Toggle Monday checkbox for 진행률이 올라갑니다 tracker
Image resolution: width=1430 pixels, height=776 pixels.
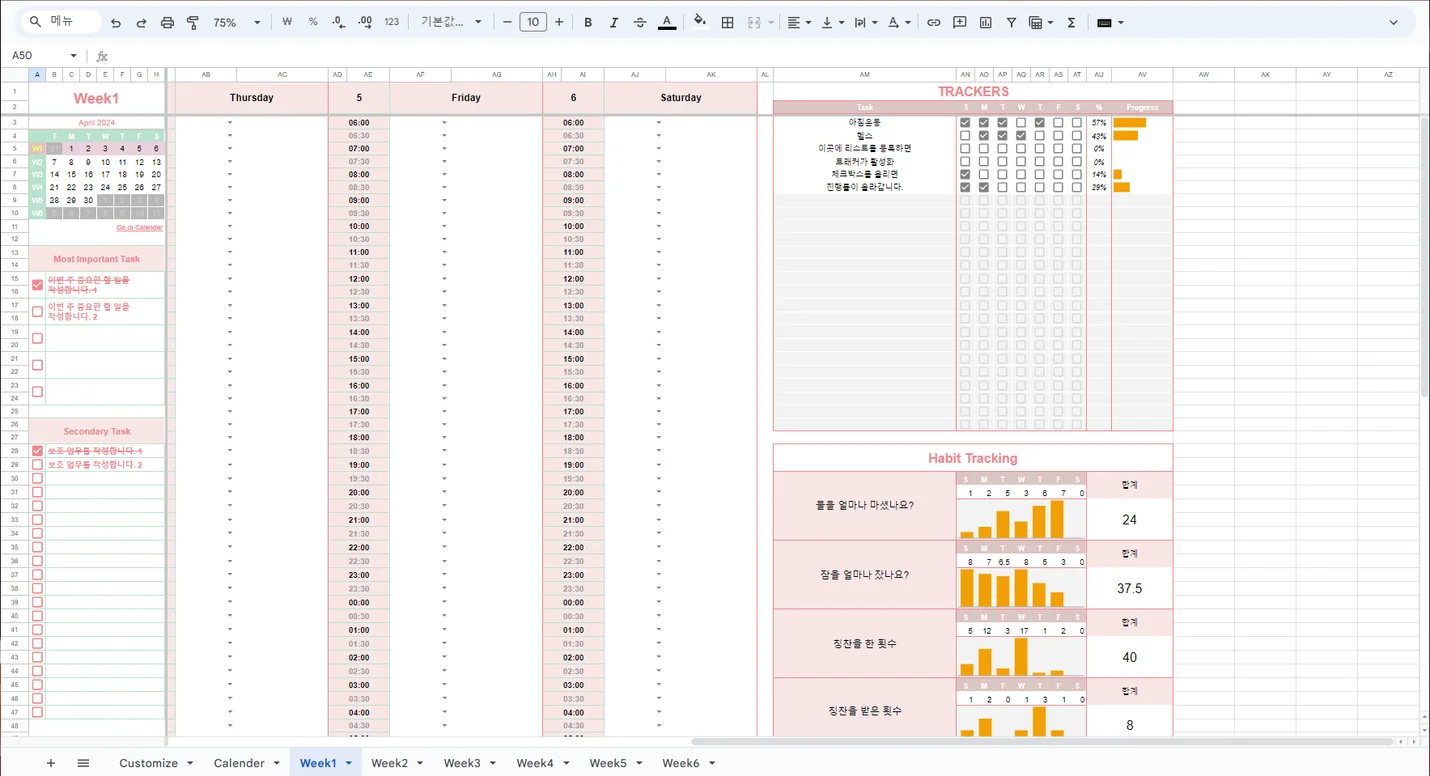[984, 187]
